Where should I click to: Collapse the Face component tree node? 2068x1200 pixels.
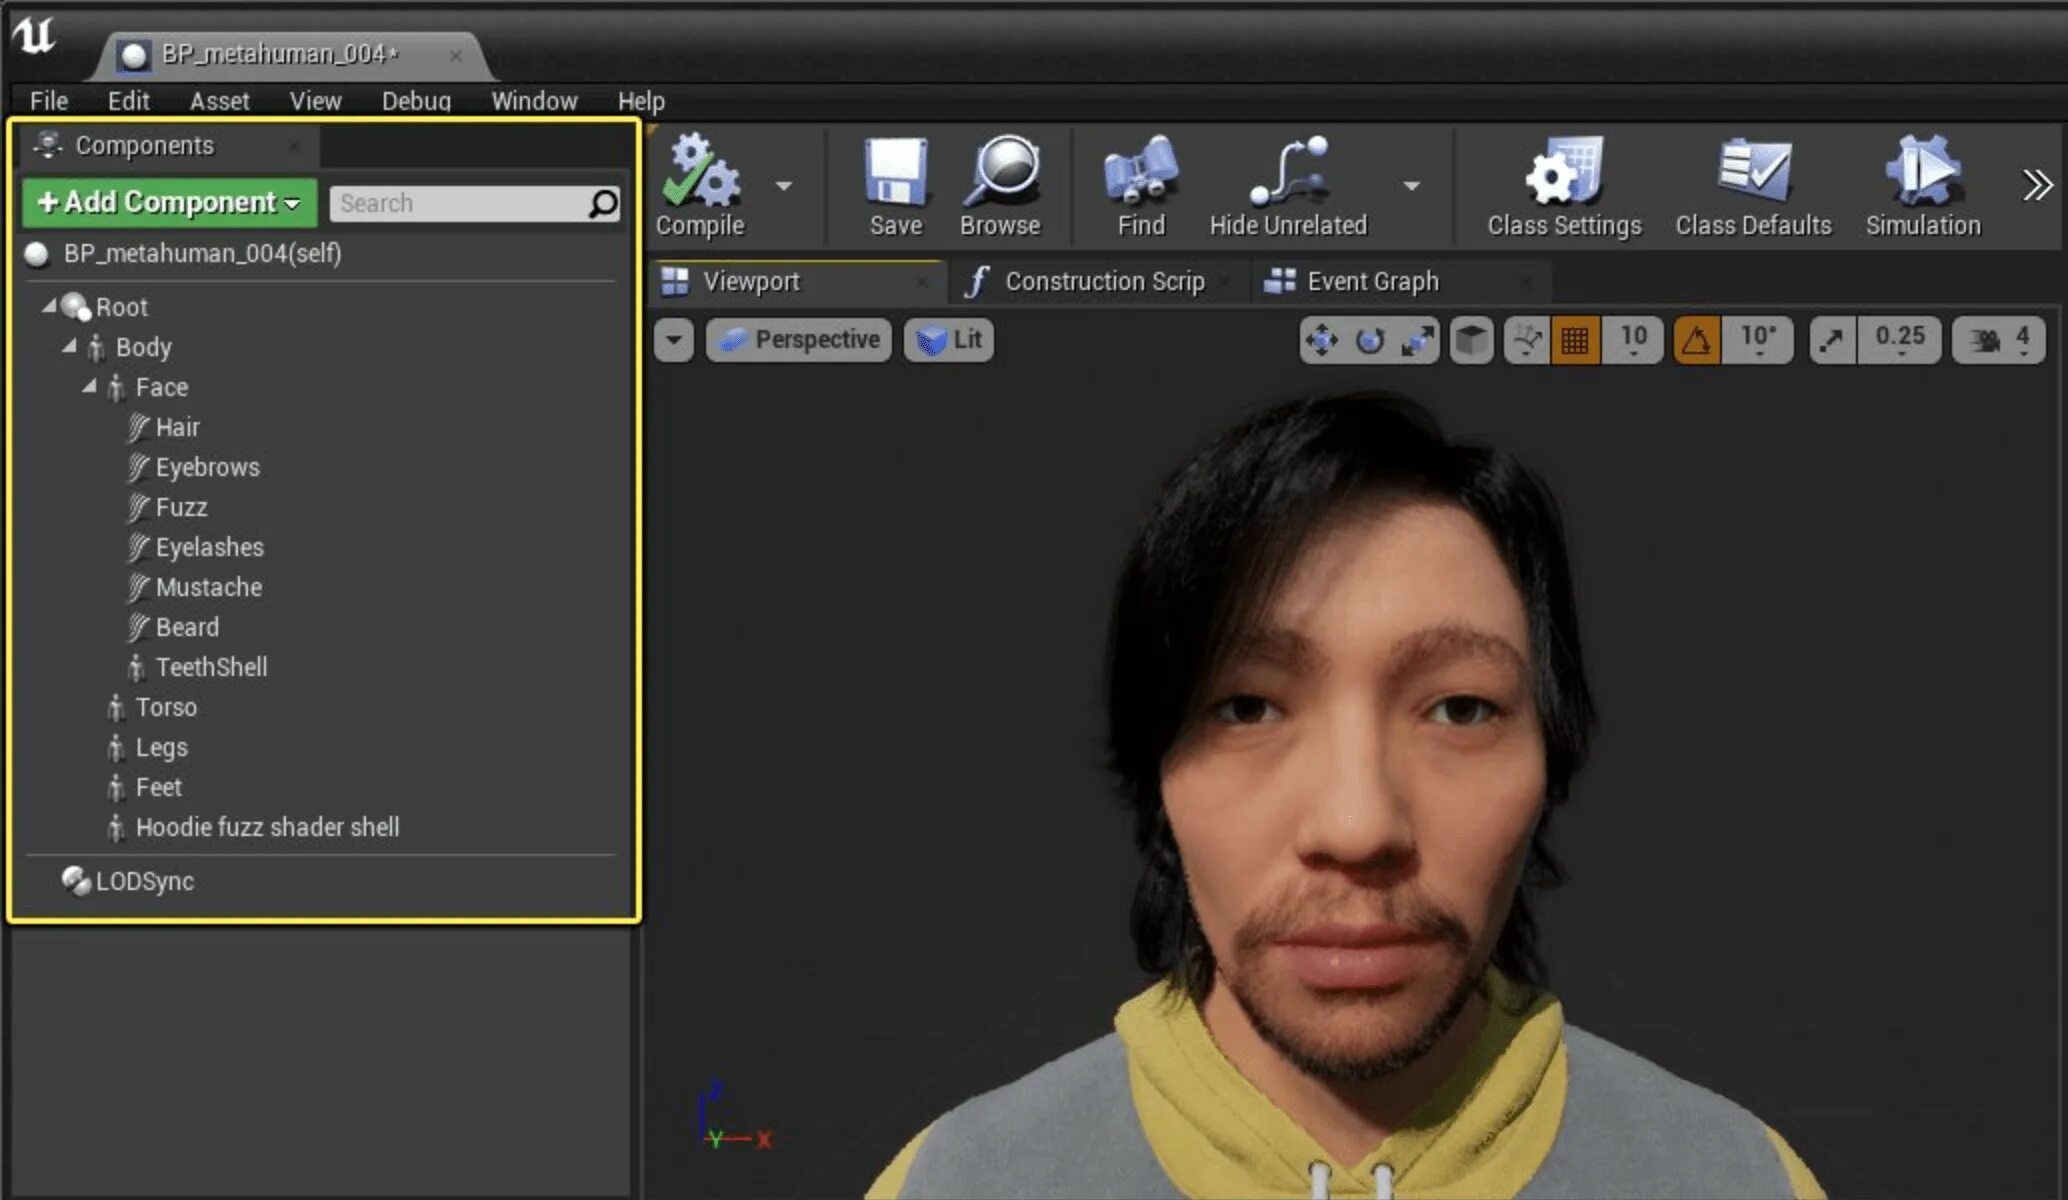pyautogui.click(x=90, y=386)
